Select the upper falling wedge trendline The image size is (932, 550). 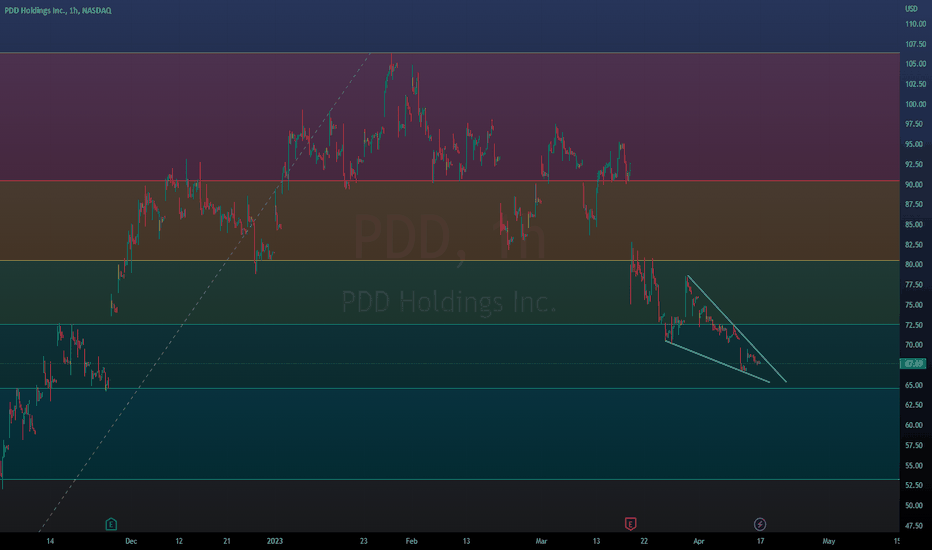(737, 329)
